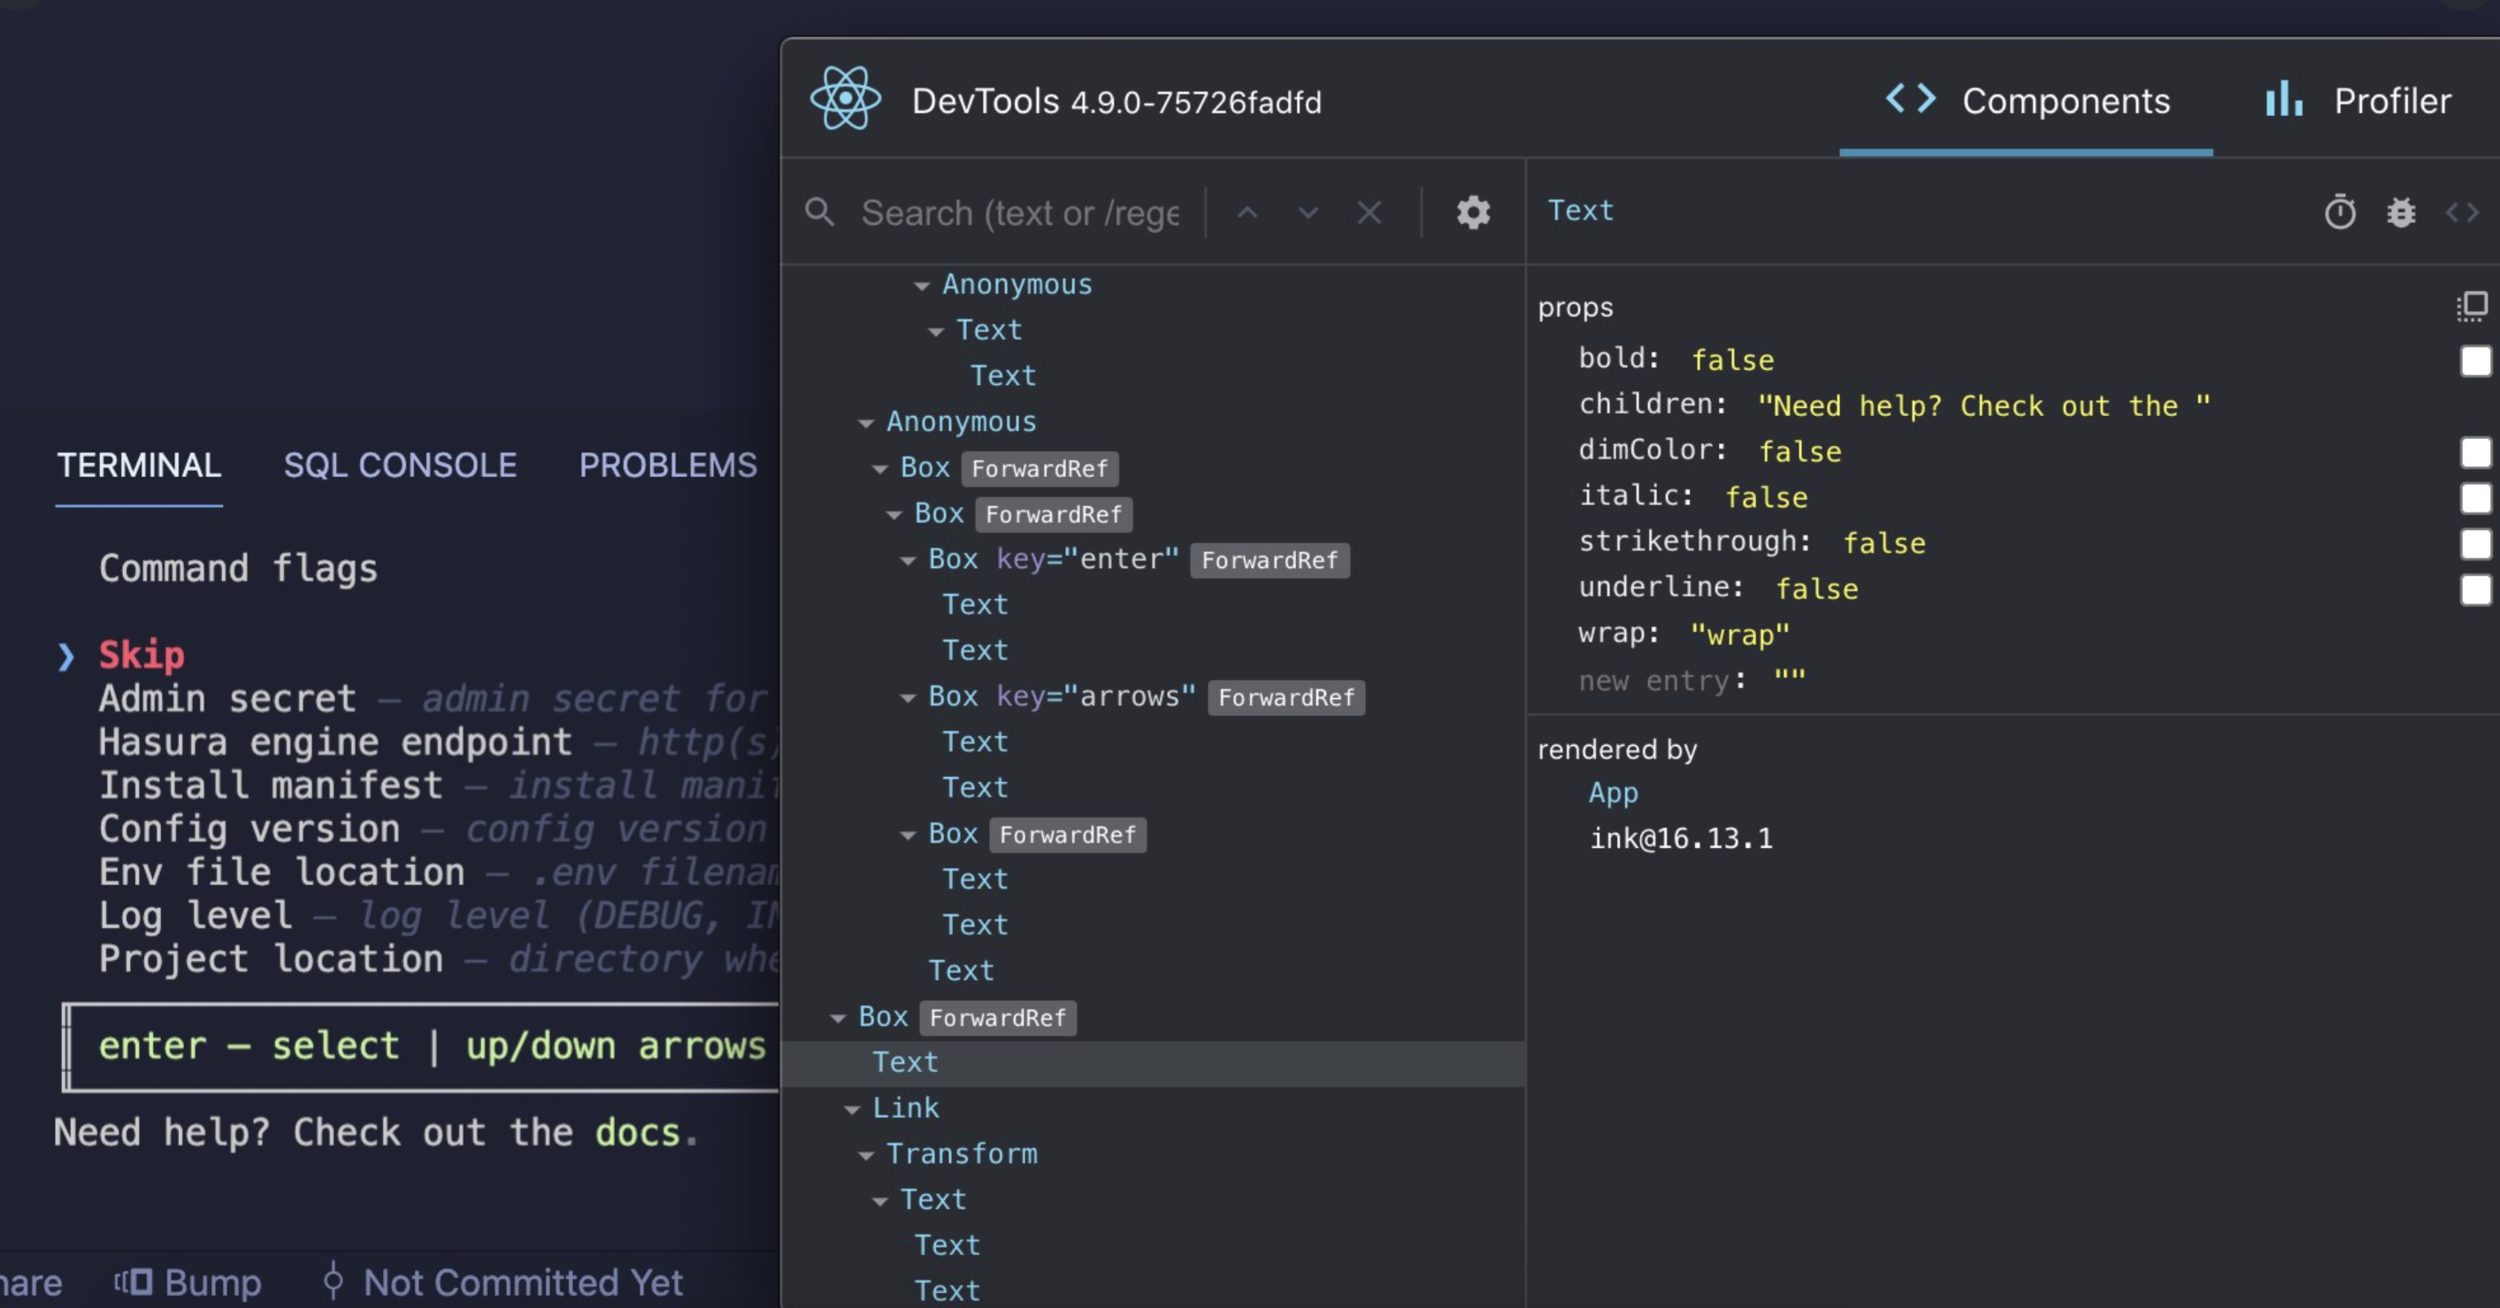Toggle the bold prop checkbox
Image resolution: width=2500 pixels, height=1308 pixels.
click(2475, 360)
